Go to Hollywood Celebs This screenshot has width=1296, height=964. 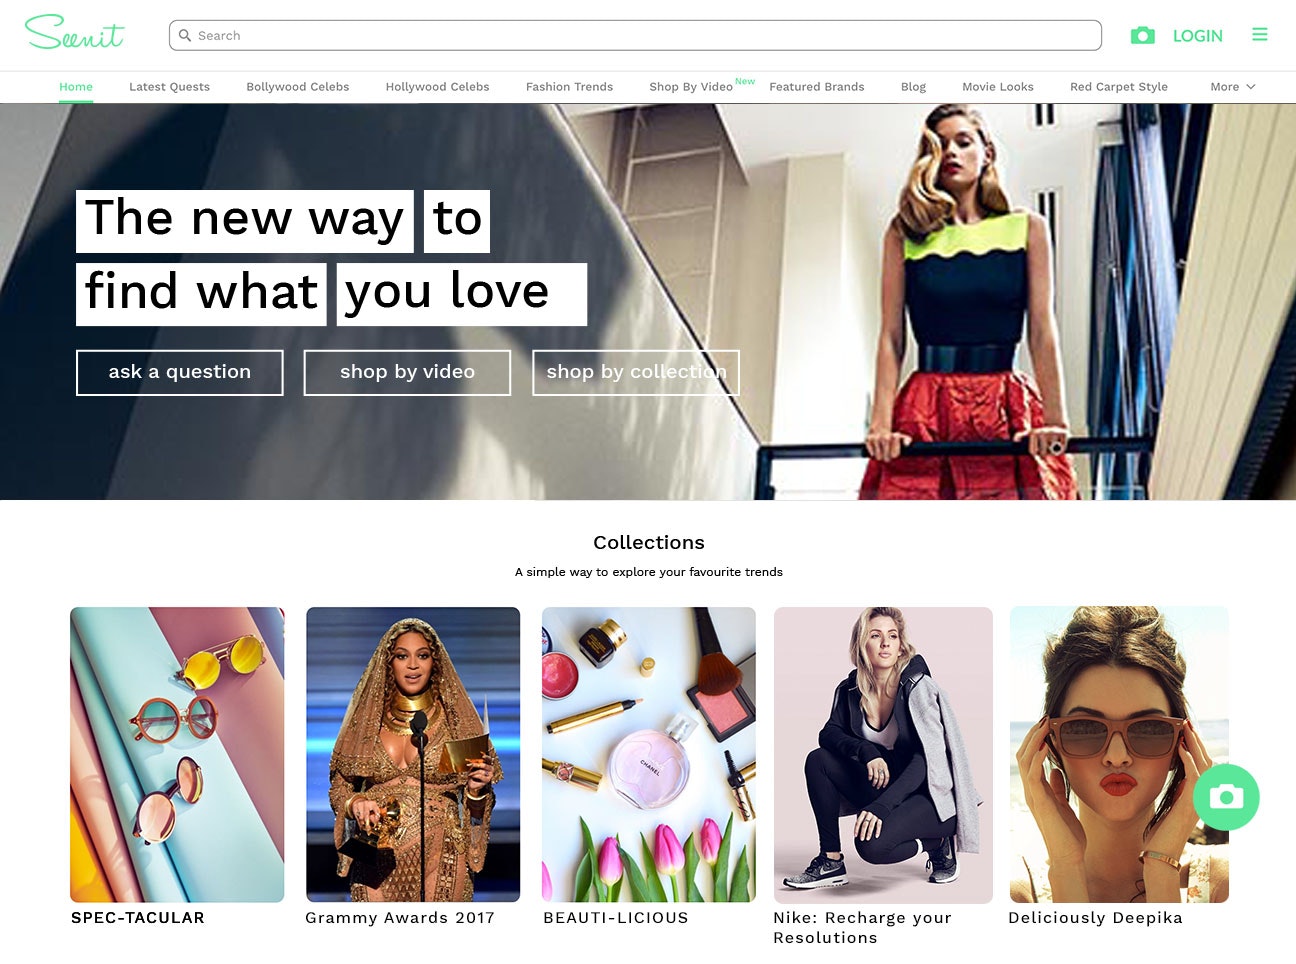tap(438, 87)
